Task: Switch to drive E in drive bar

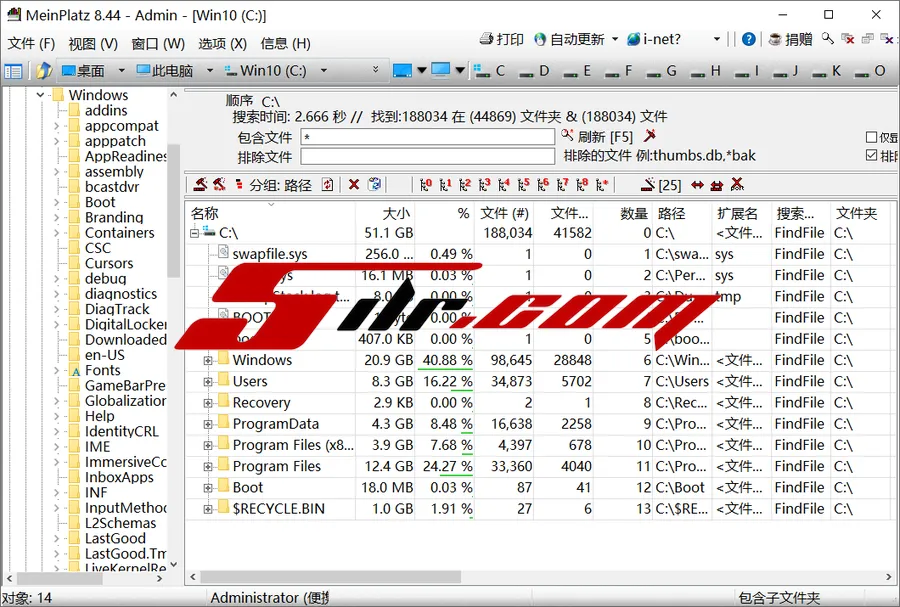Action: pos(577,71)
